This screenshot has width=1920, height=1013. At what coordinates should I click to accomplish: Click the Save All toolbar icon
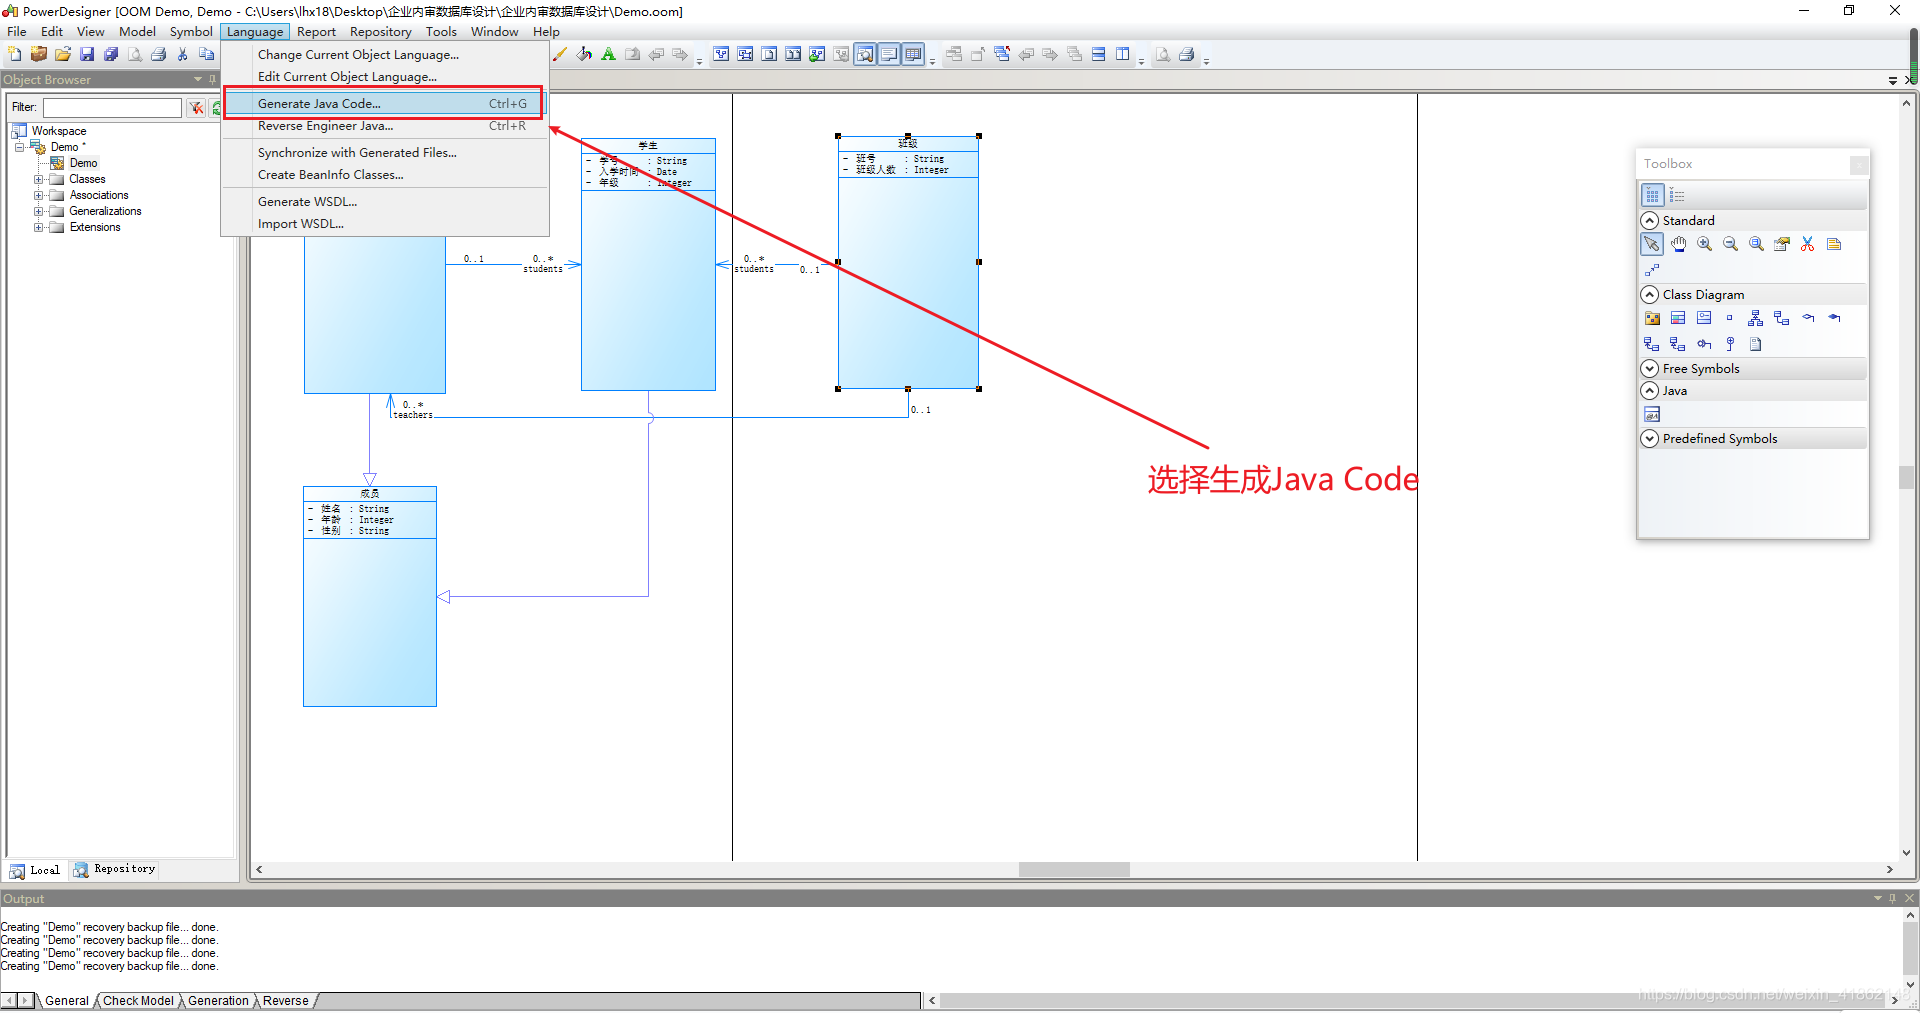pos(111,54)
